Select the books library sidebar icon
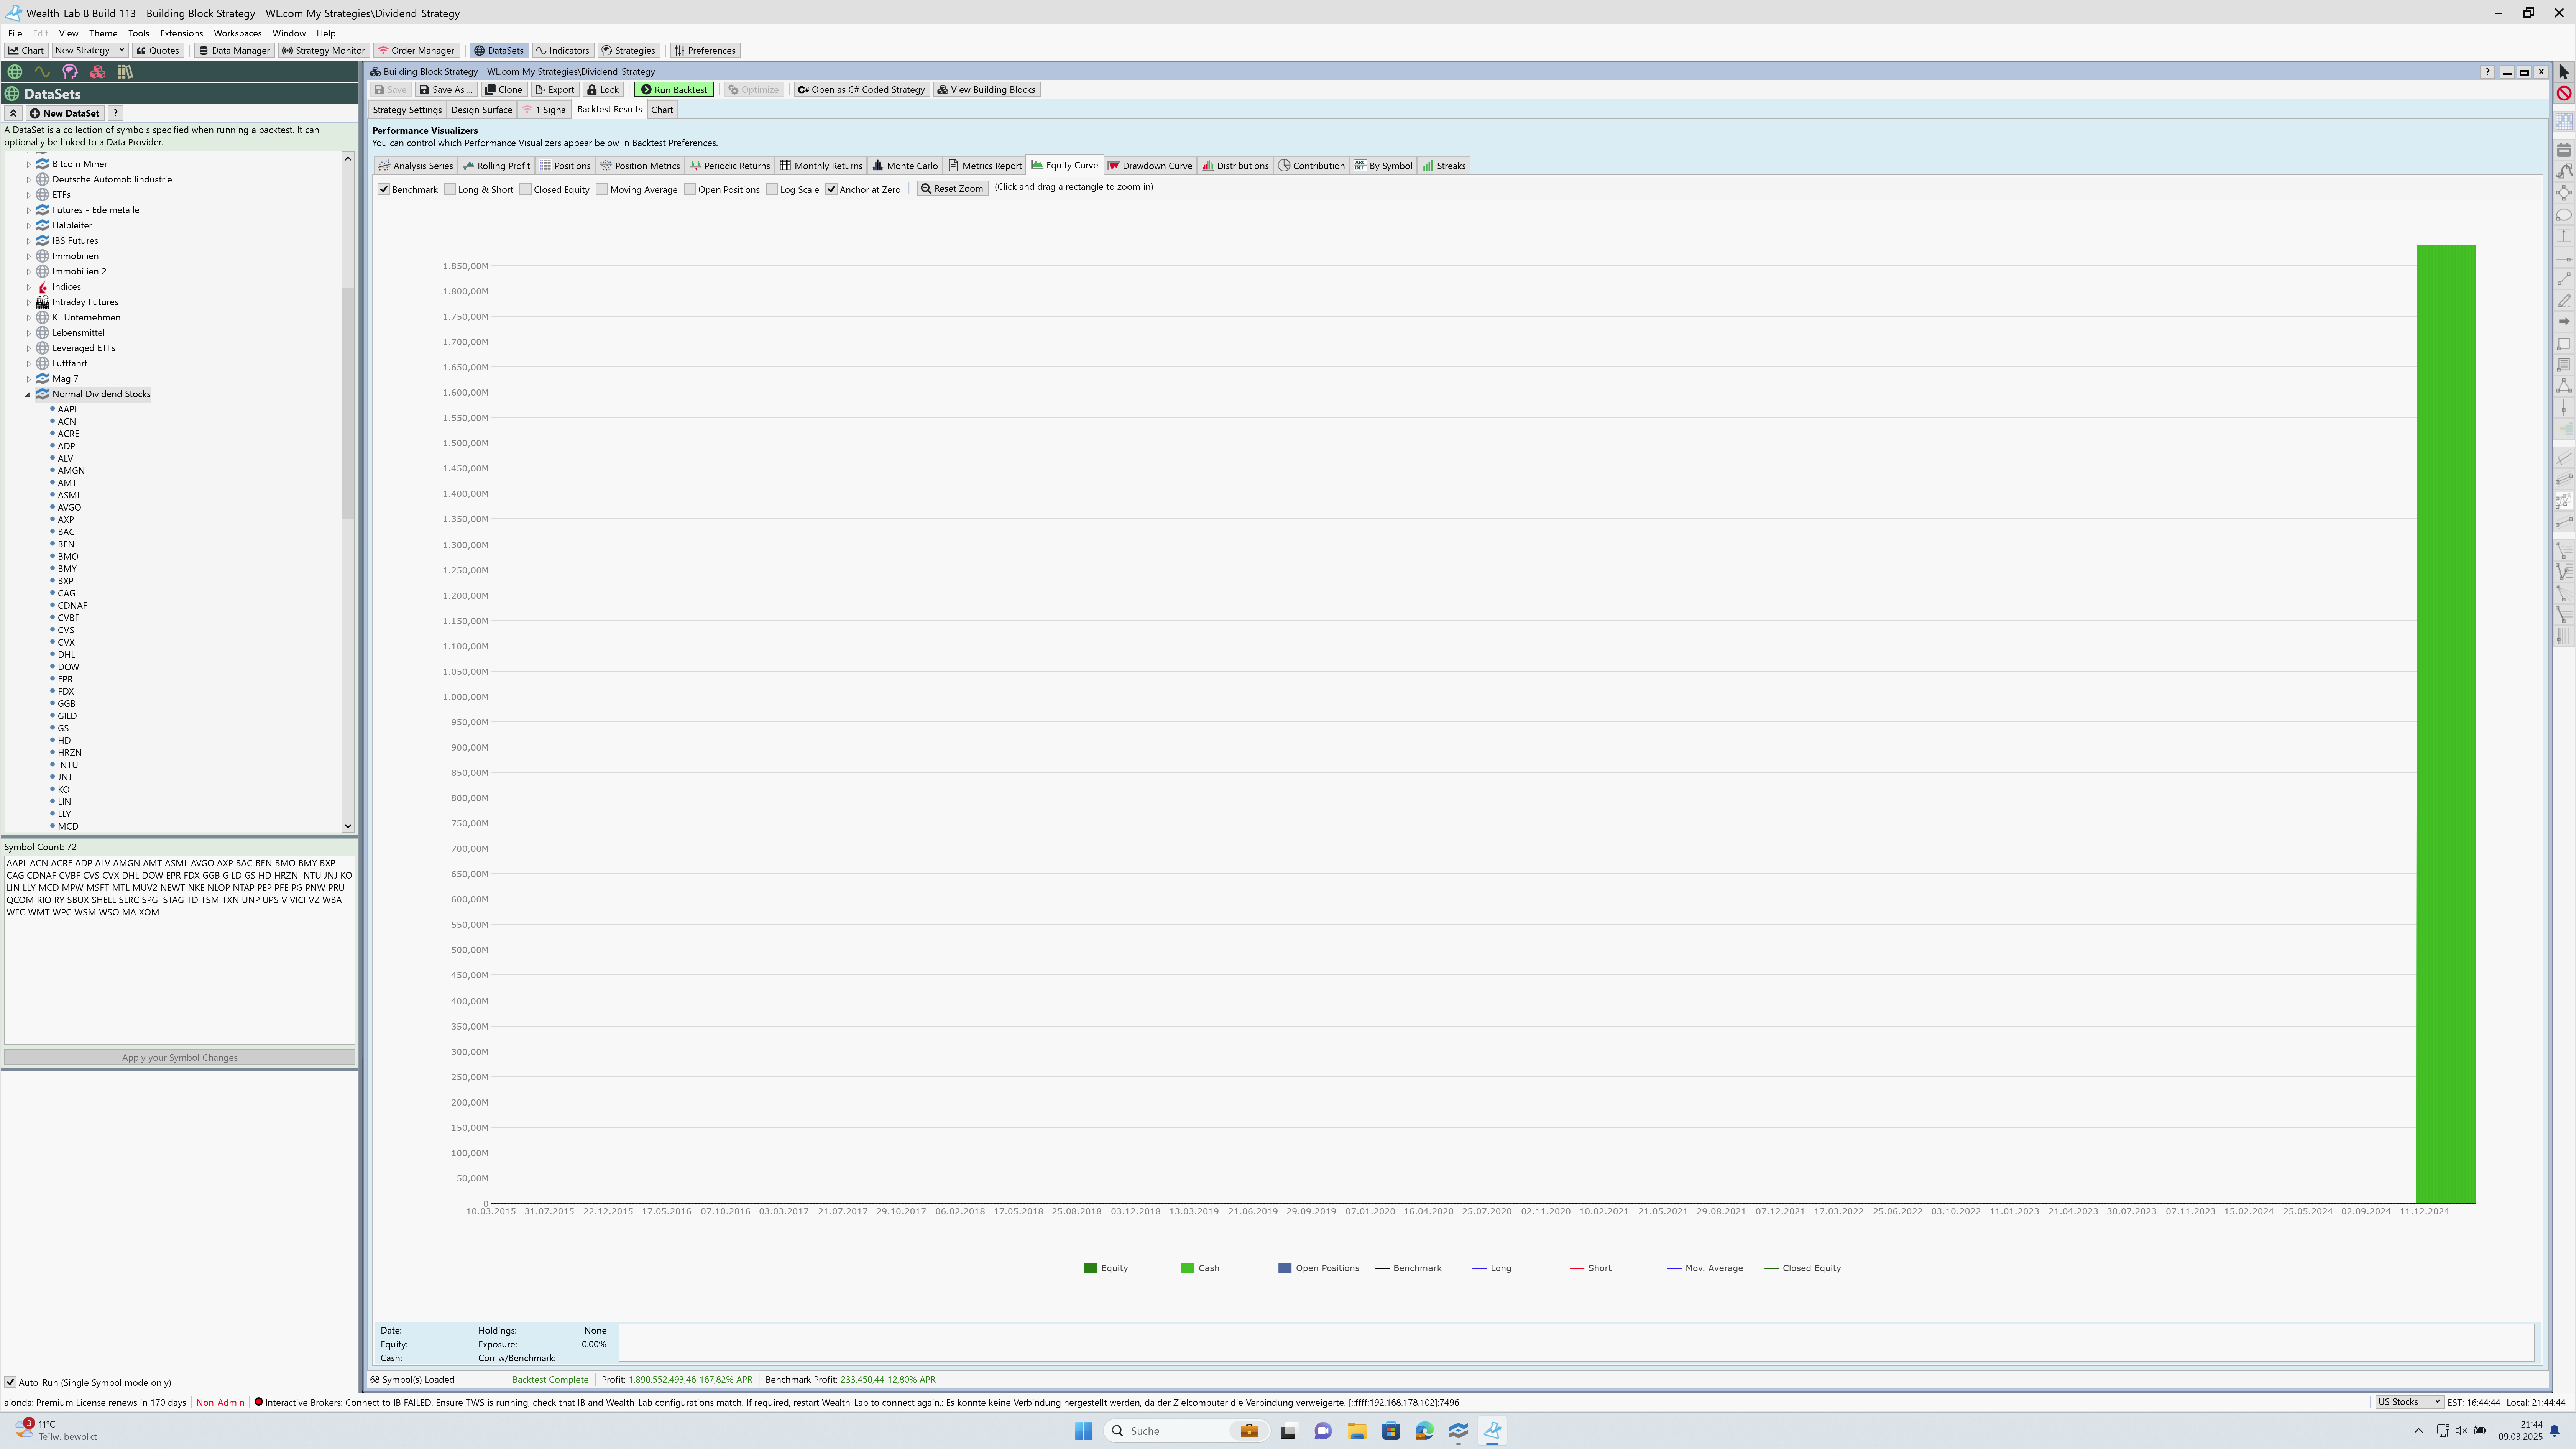This screenshot has height=1449, width=2576. (125, 72)
